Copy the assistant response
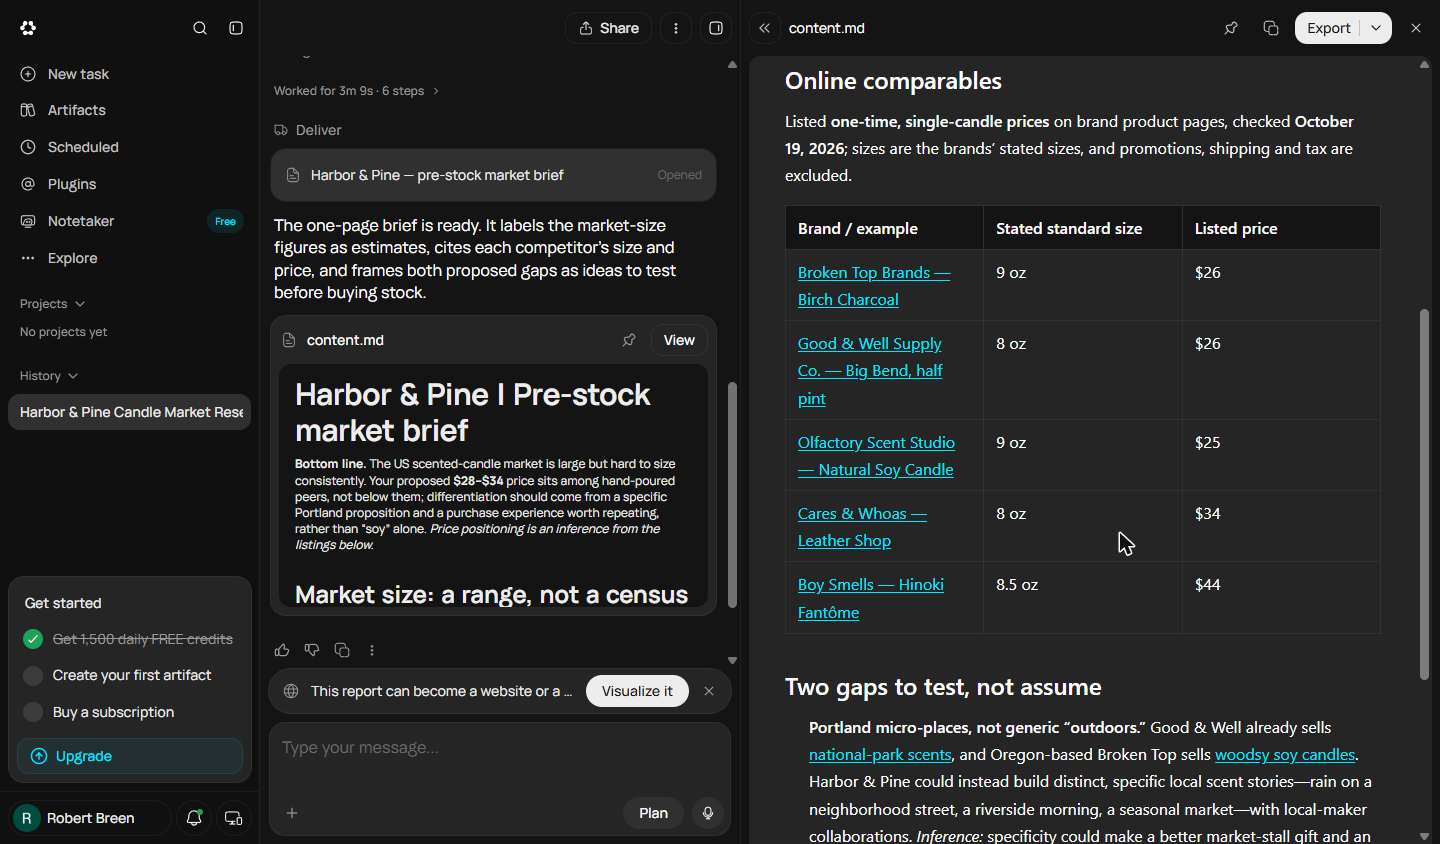Screen dimensions: 1440x844 (342, 650)
